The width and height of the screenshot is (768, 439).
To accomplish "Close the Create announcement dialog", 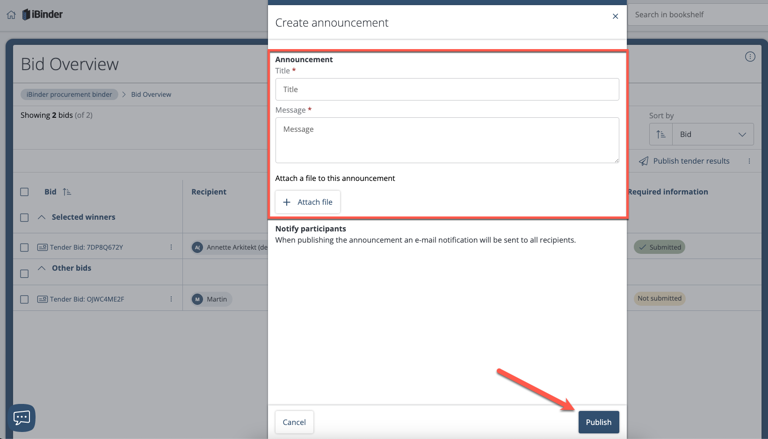I will [x=615, y=16].
